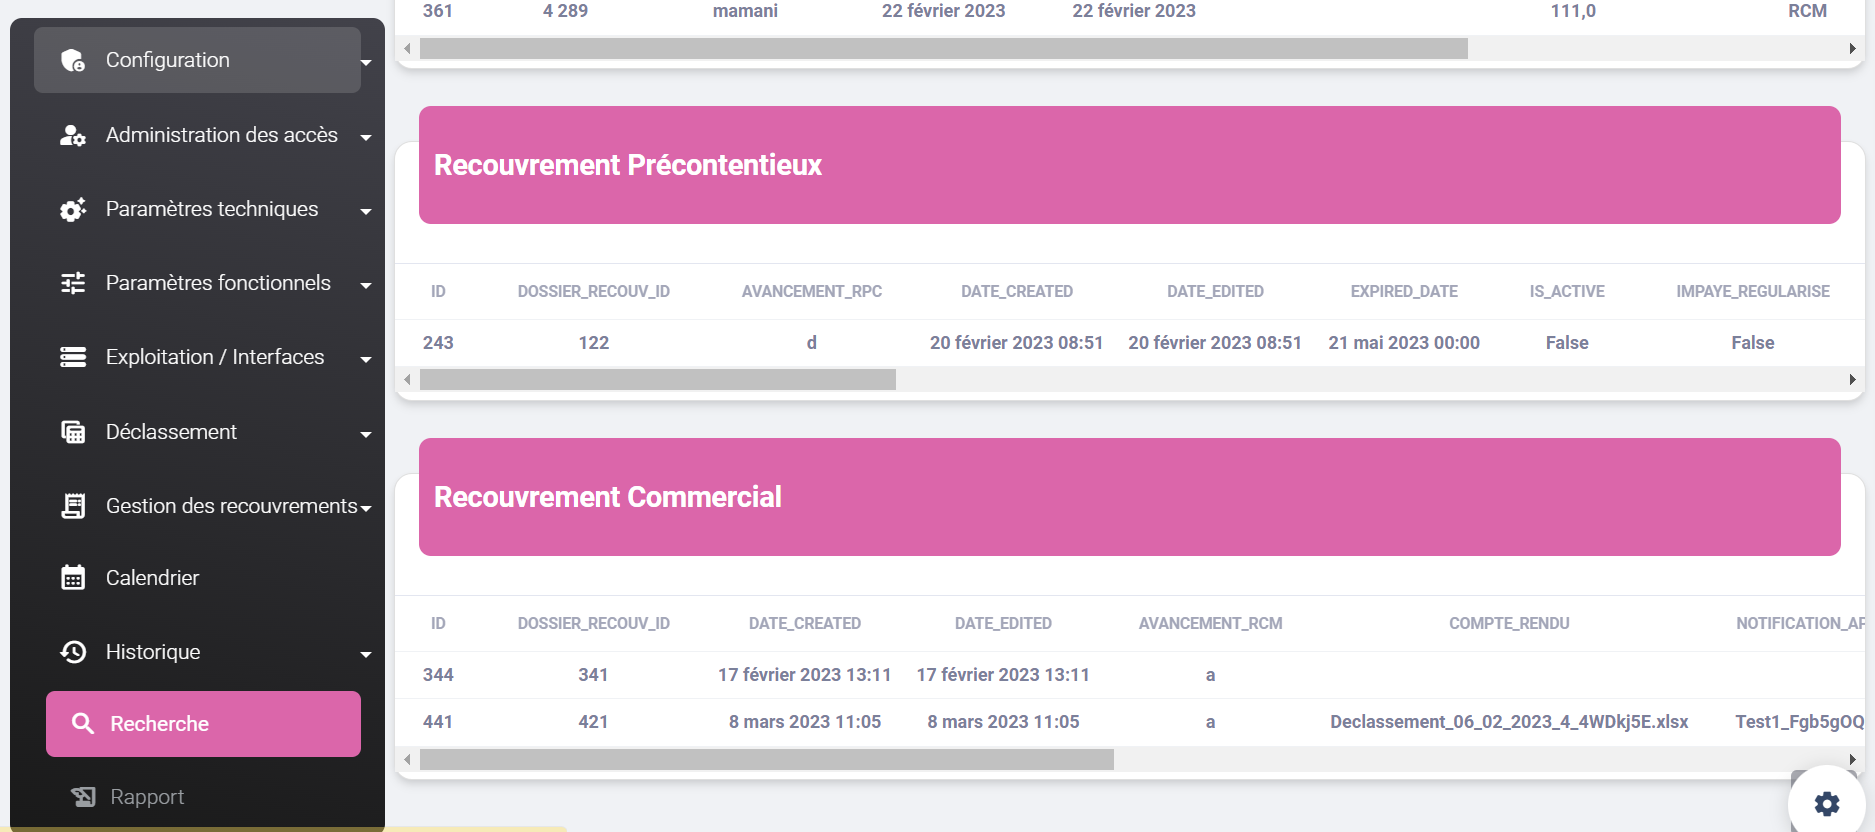
Task: Expand the Historique submenu arrow
Action: coord(366,655)
